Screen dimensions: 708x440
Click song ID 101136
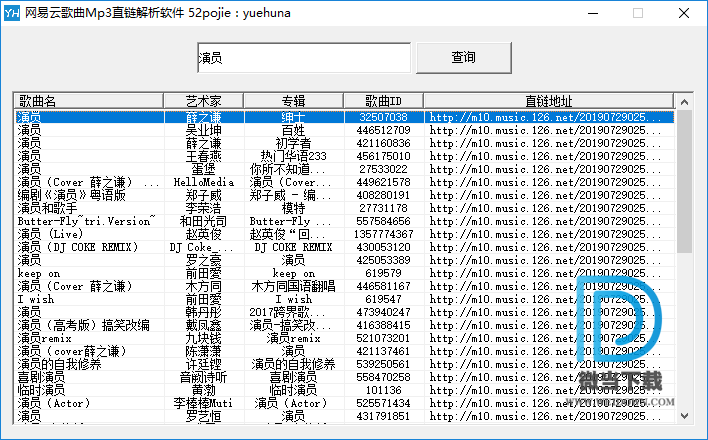(383, 390)
